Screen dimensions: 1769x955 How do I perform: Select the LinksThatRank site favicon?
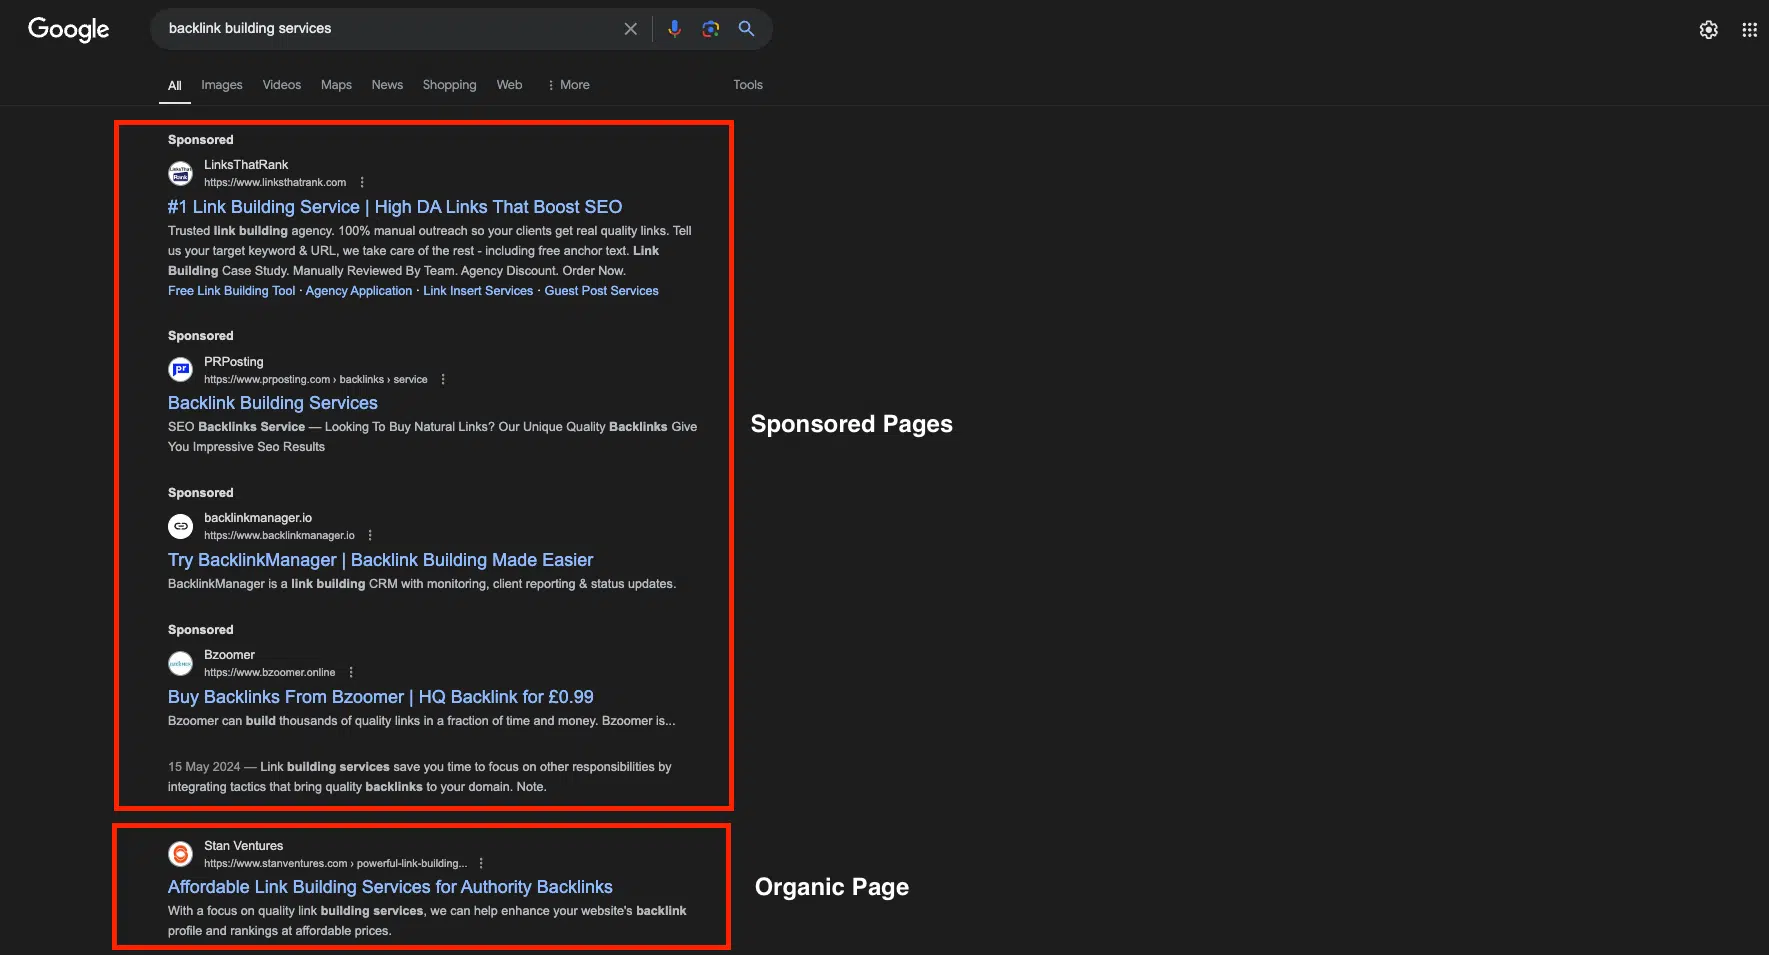click(180, 173)
